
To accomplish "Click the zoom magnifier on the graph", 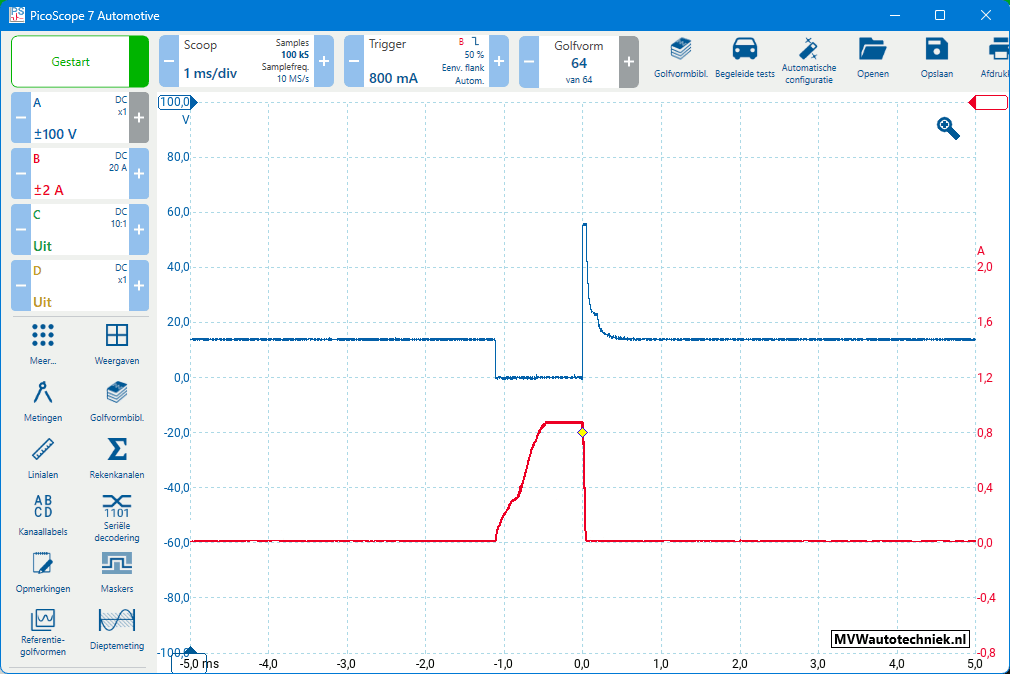I will (947, 127).
